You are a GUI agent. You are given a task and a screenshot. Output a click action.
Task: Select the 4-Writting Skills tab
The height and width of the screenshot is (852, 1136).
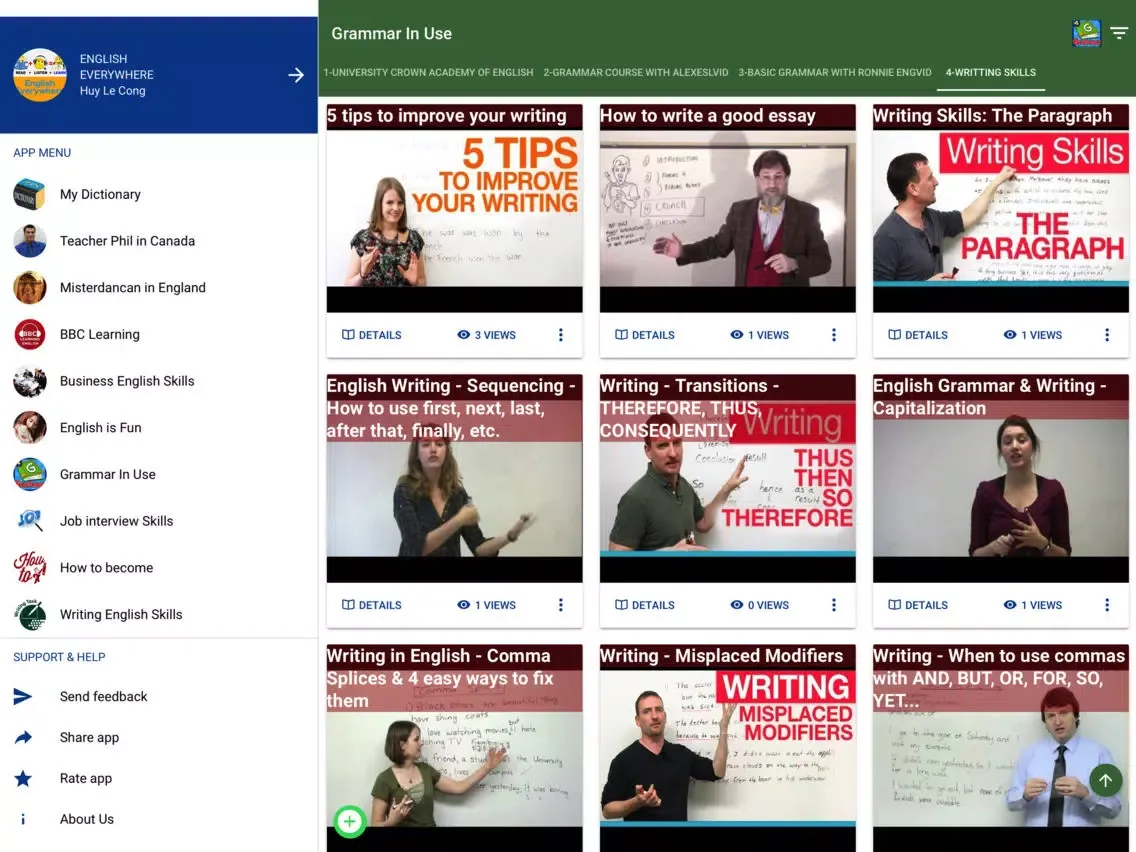click(x=990, y=72)
